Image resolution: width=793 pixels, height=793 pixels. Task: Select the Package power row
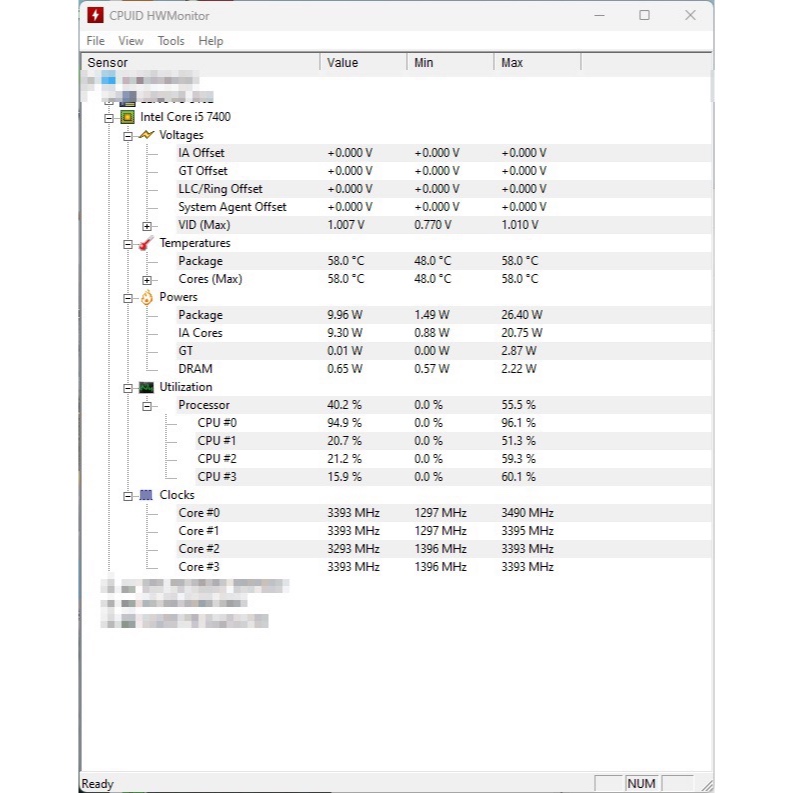point(200,315)
